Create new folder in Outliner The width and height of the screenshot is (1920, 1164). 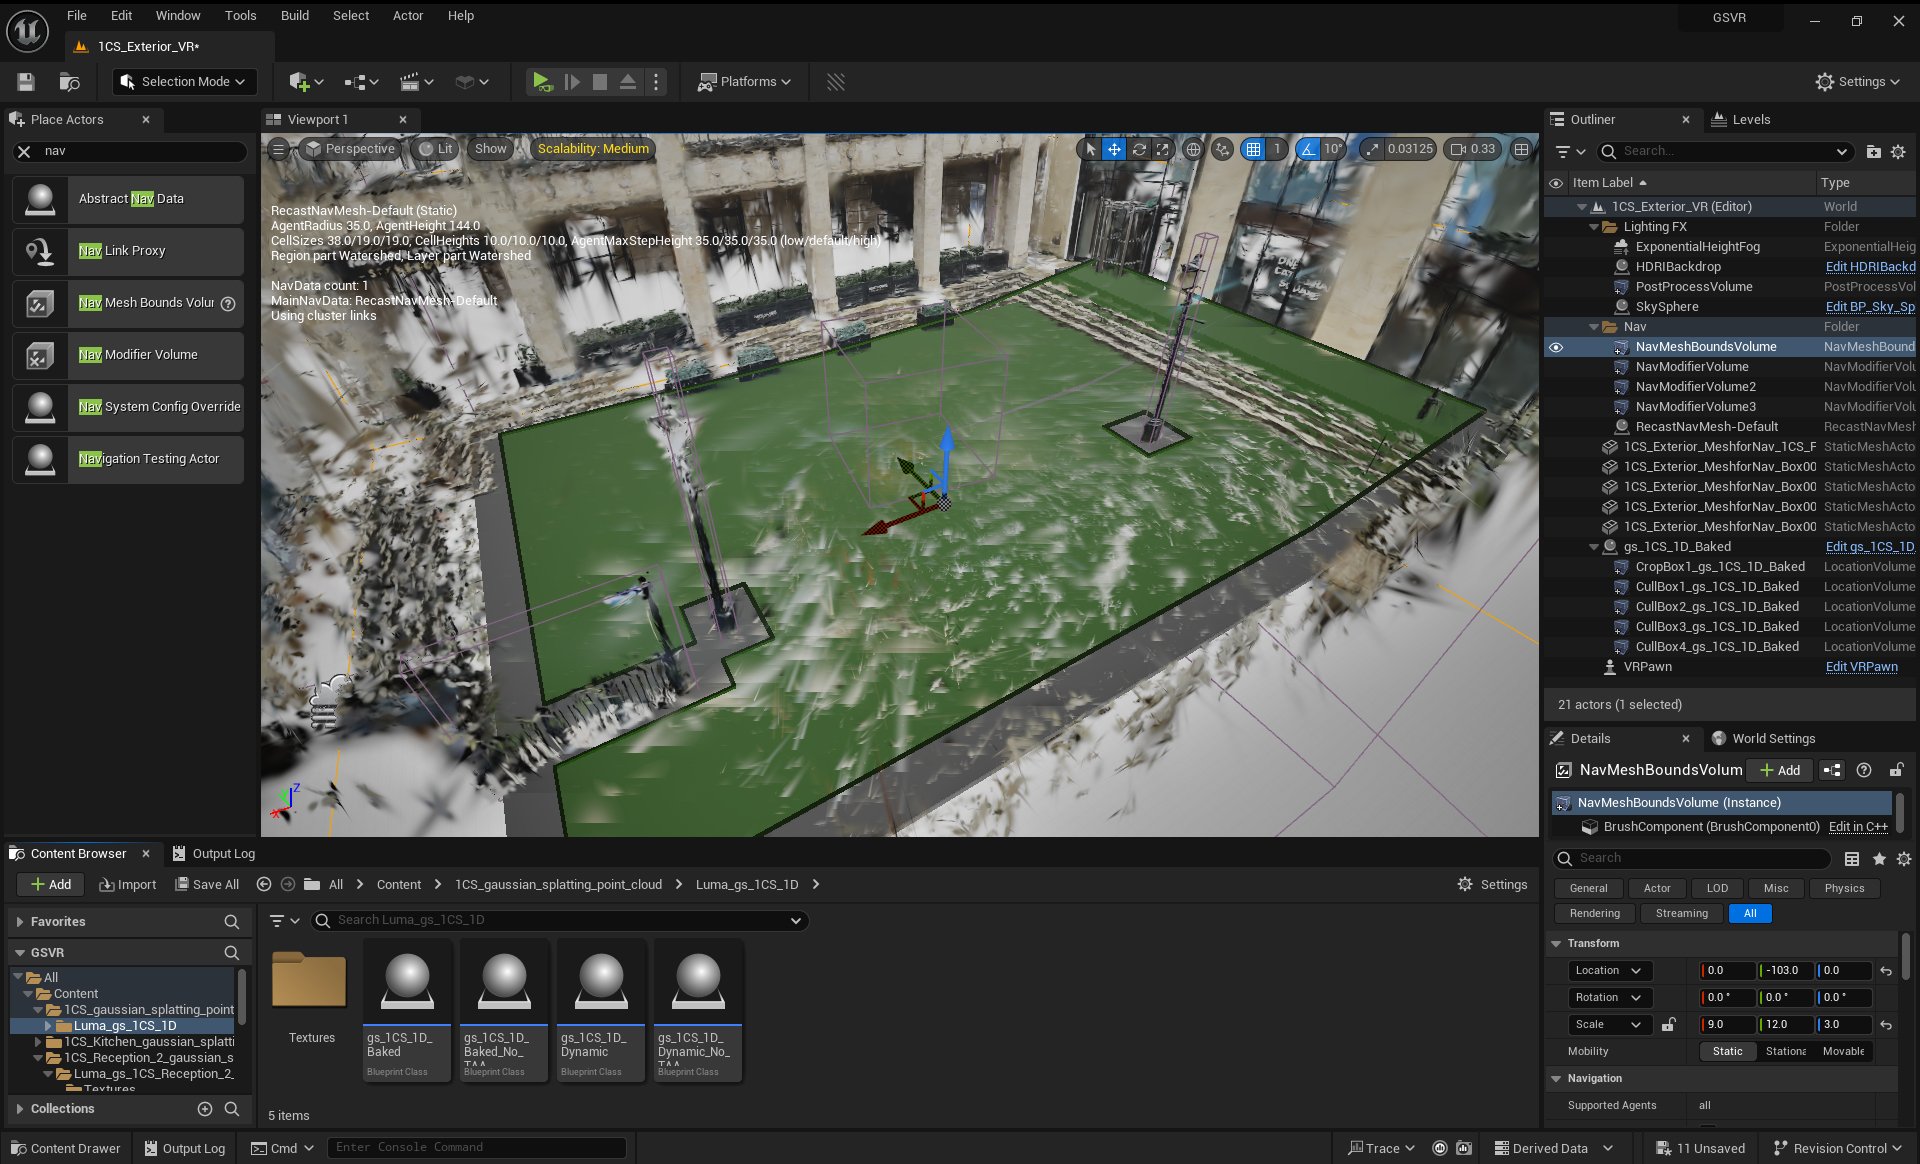1873,151
